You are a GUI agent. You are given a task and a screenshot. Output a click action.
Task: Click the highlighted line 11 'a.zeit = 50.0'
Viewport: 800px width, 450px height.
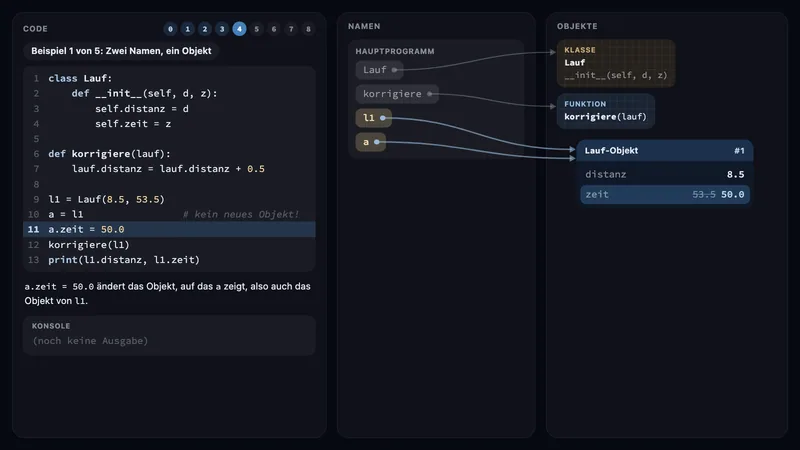169,230
